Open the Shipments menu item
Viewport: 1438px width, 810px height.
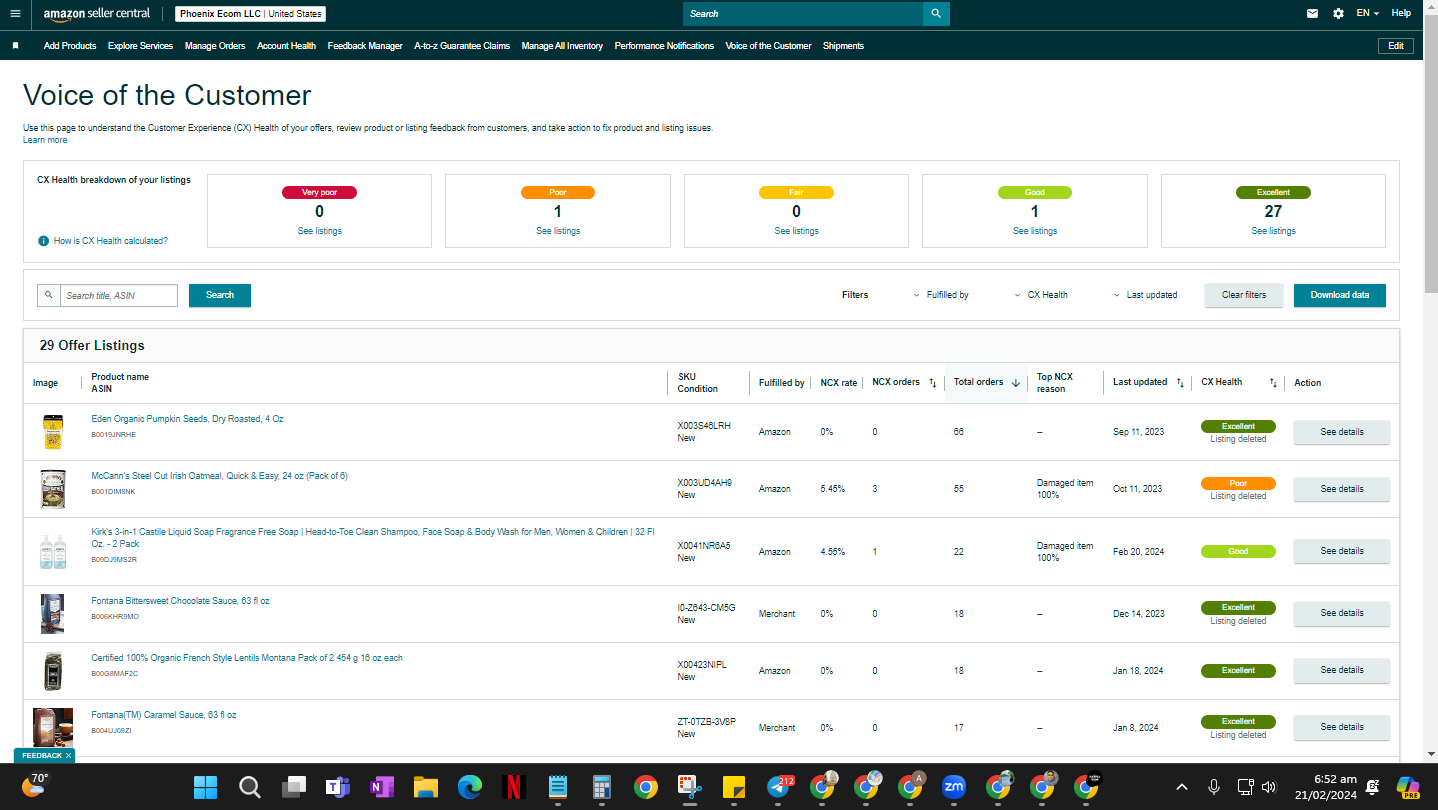843,46
